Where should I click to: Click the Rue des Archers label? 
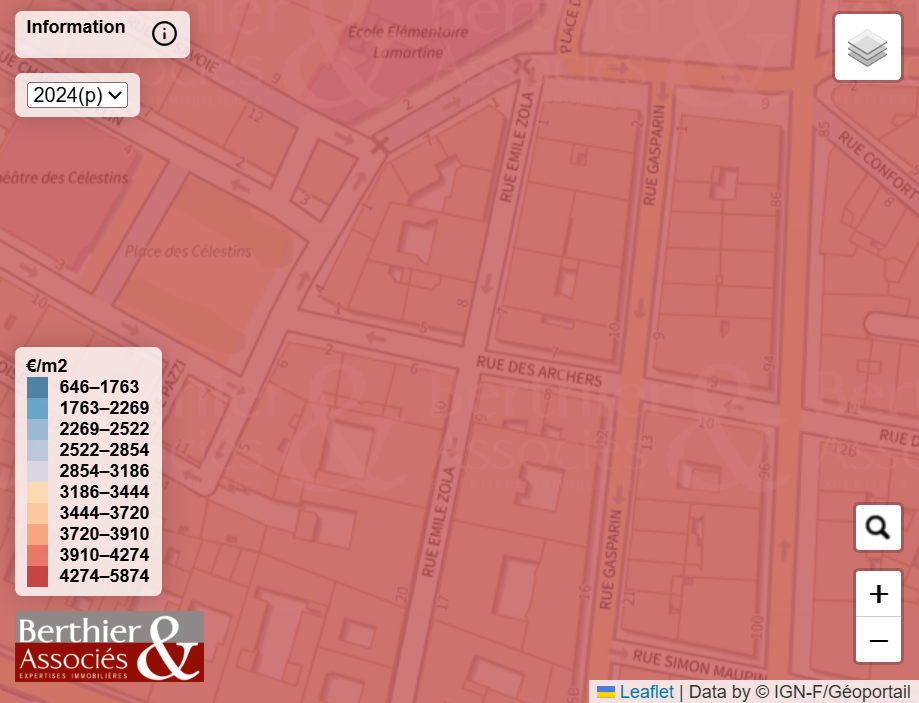click(x=539, y=371)
